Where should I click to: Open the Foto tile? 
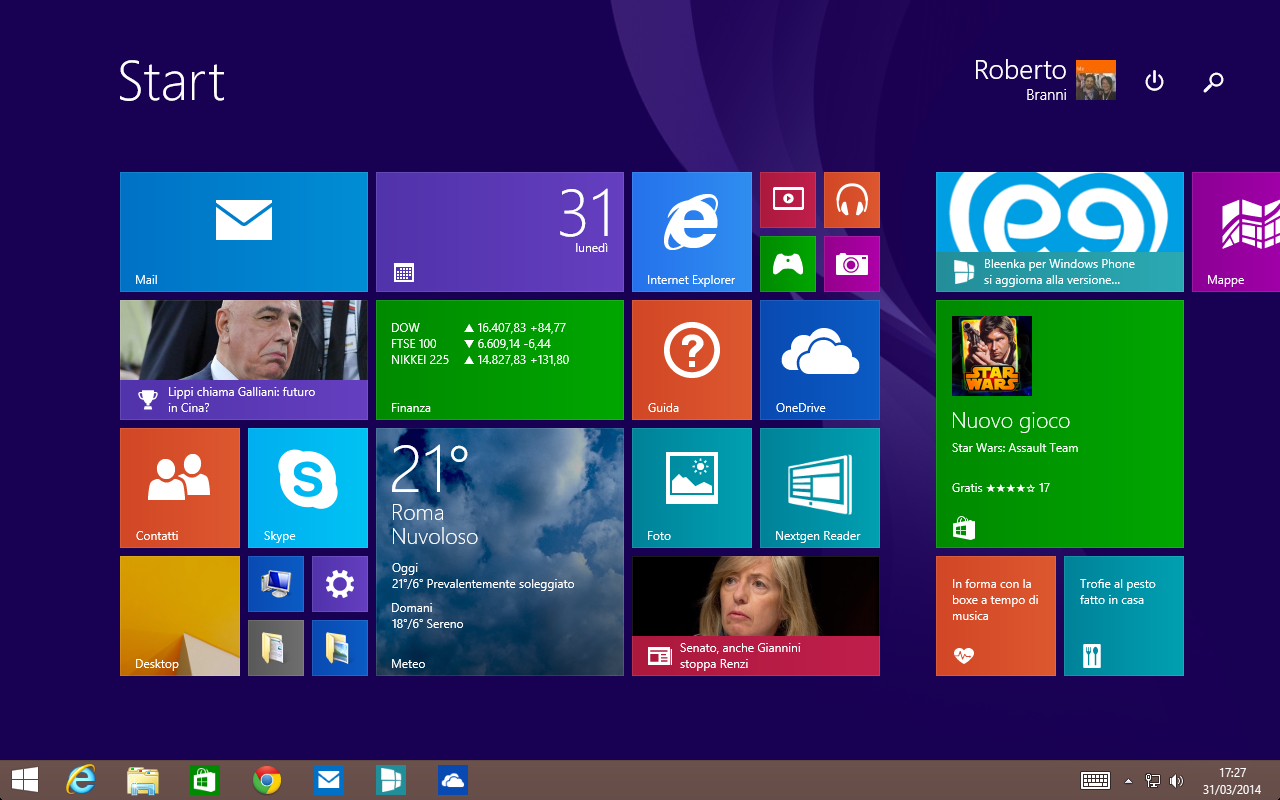pos(692,488)
